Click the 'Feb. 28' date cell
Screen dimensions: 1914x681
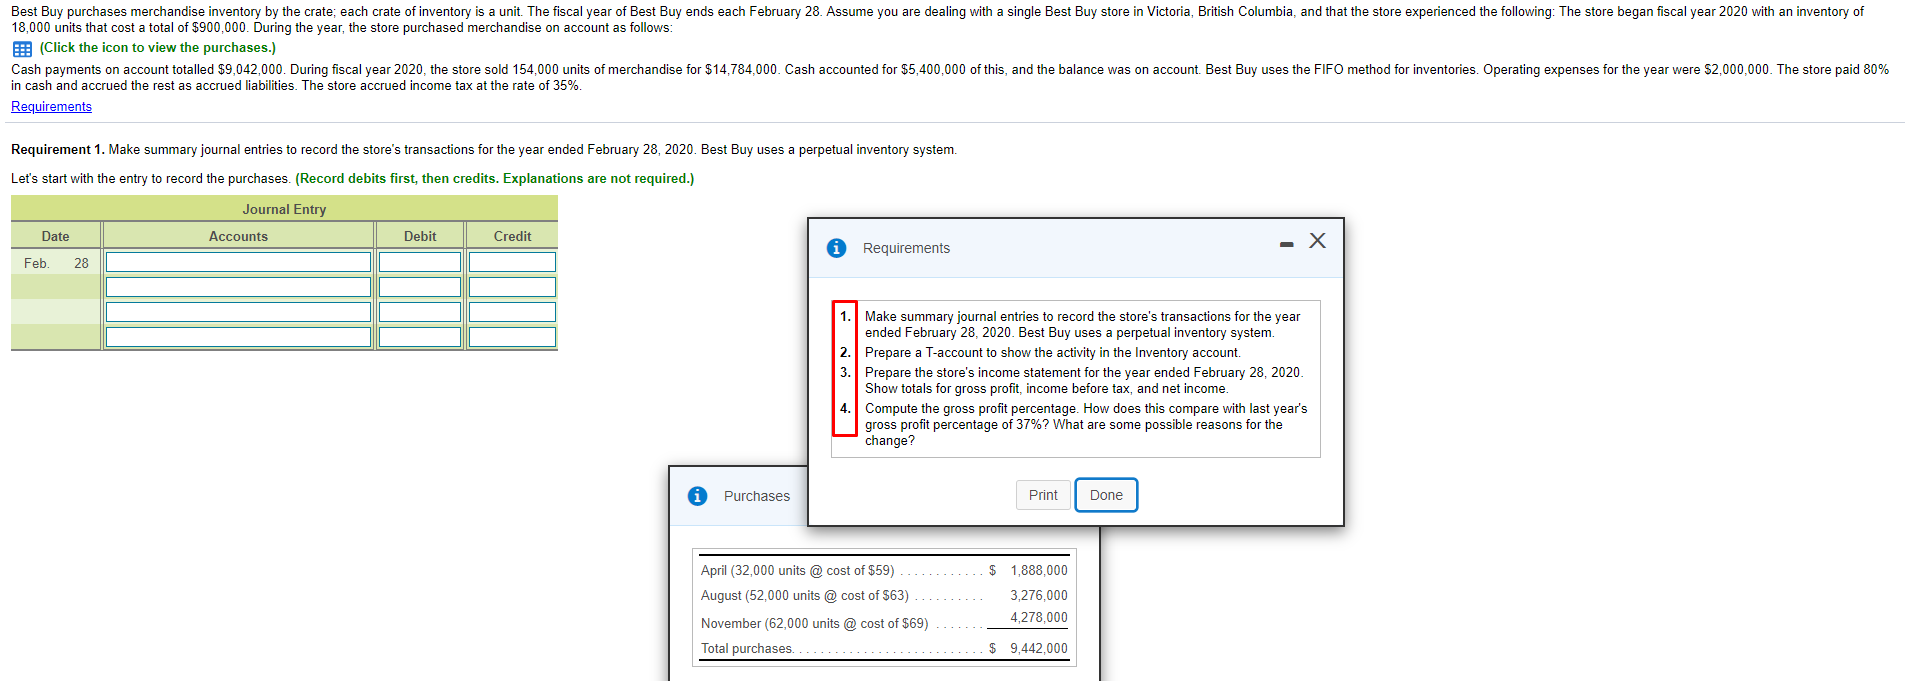(x=56, y=263)
